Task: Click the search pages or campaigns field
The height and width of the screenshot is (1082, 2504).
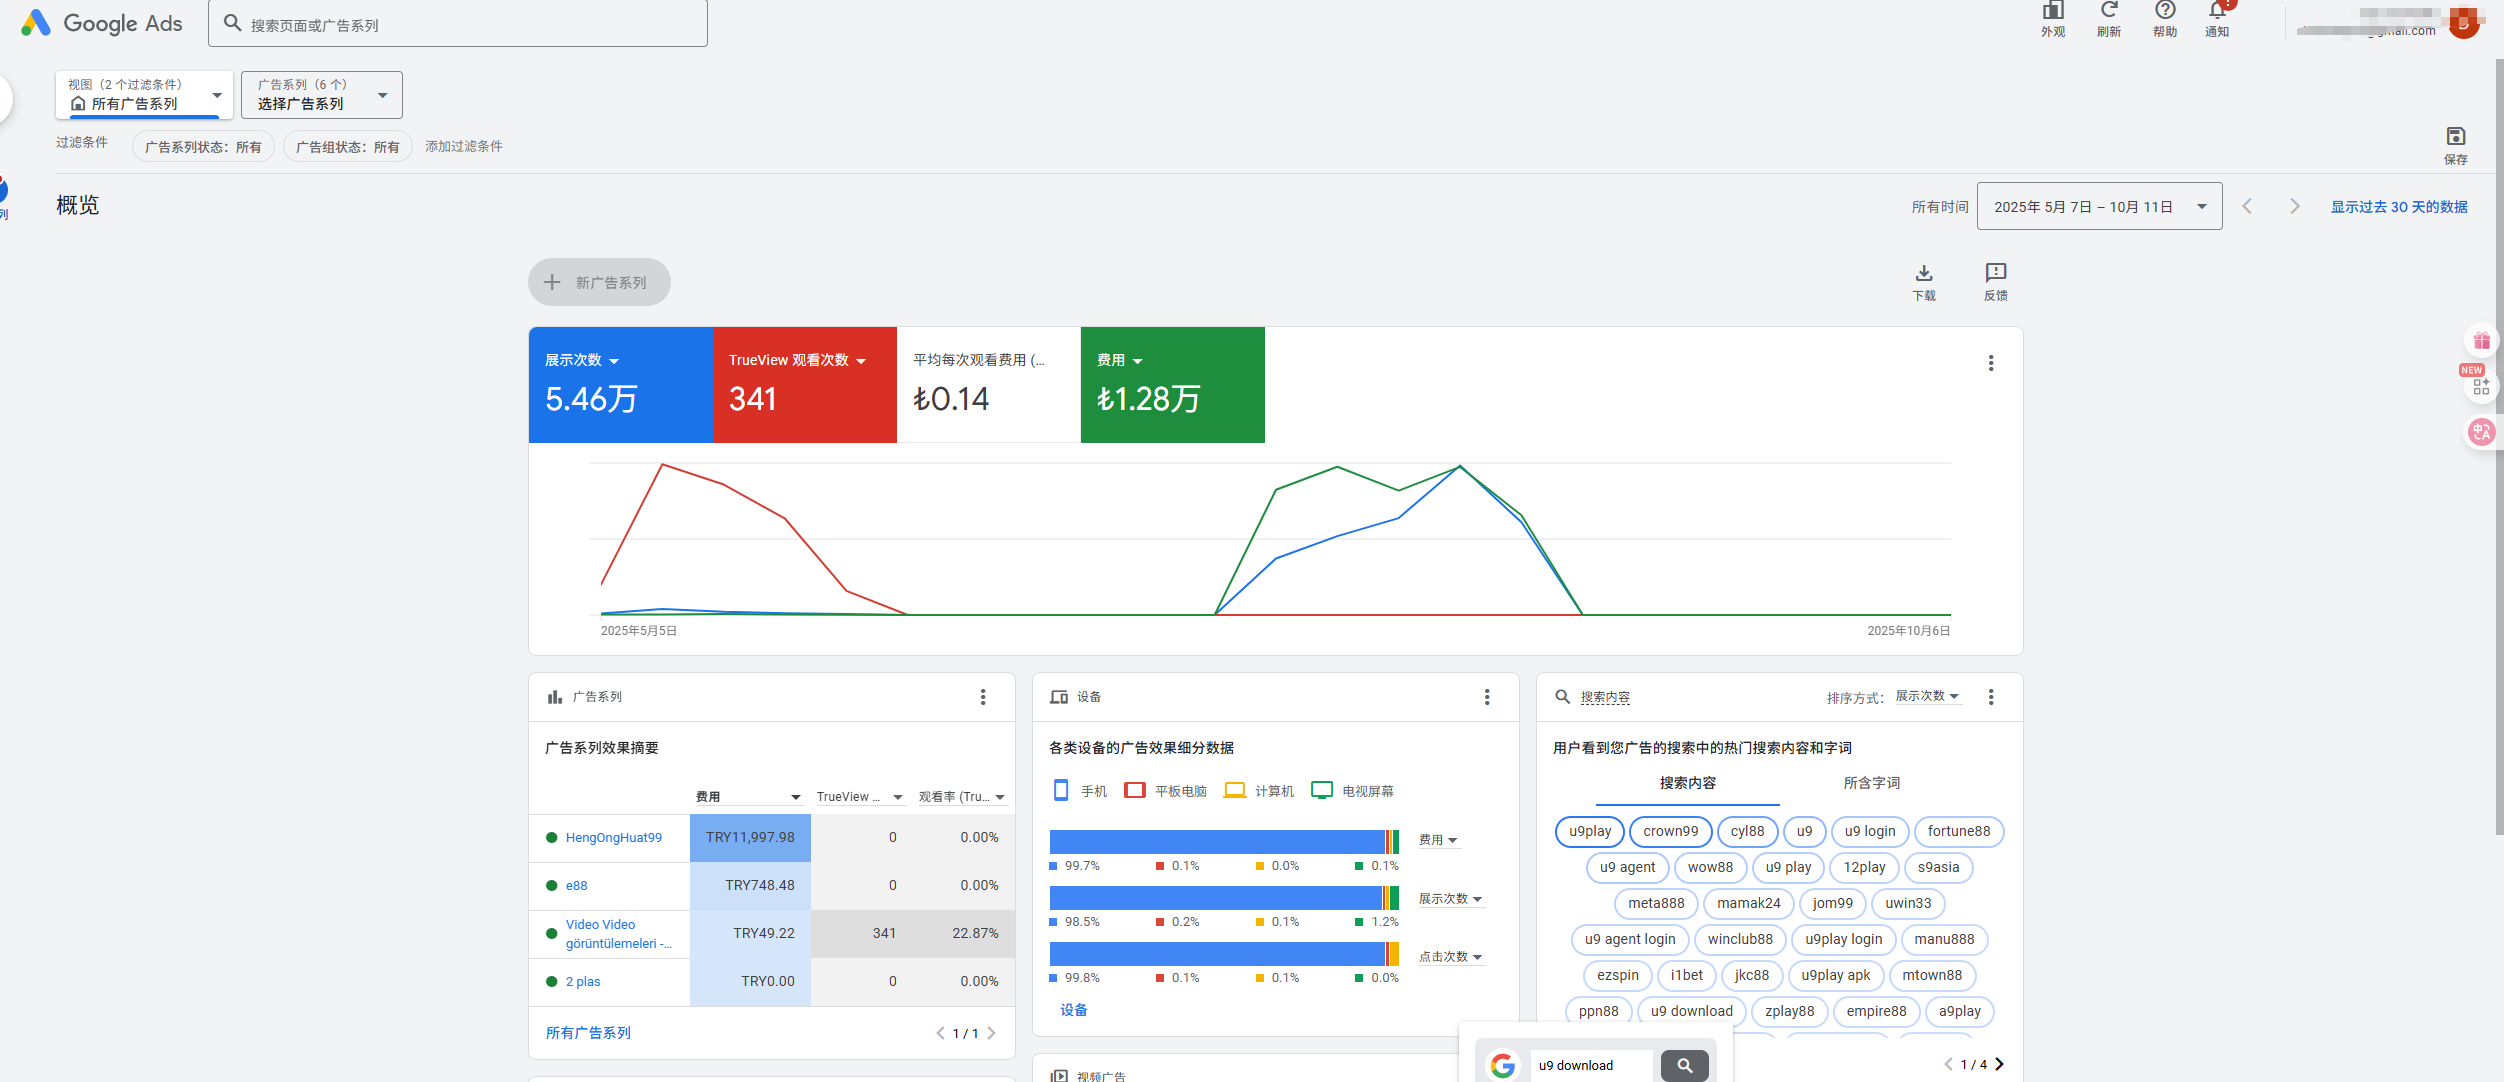Action: pos(458,25)
